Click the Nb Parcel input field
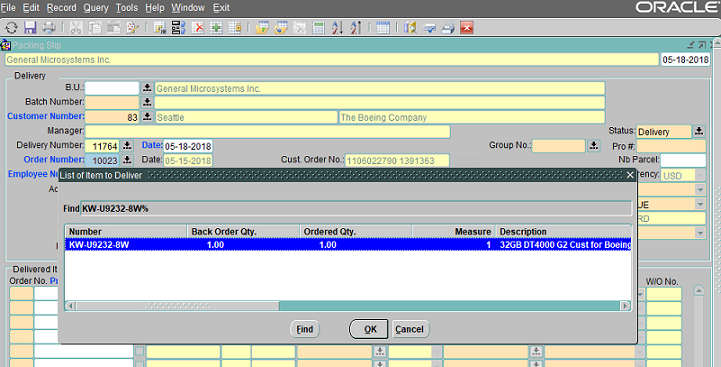This screenshot has height=367, width=721. click(683, 160)
